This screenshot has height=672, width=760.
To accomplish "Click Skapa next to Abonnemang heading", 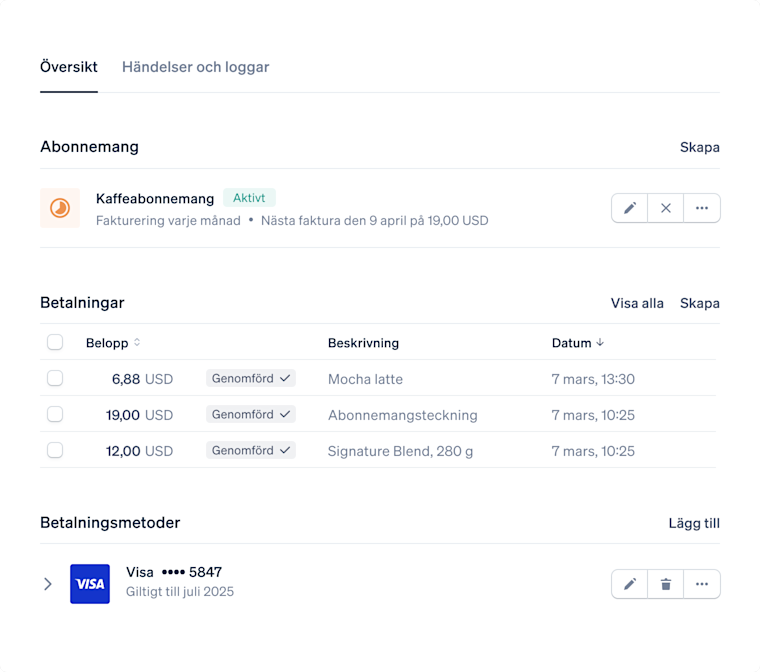I will tap(699, 147).
